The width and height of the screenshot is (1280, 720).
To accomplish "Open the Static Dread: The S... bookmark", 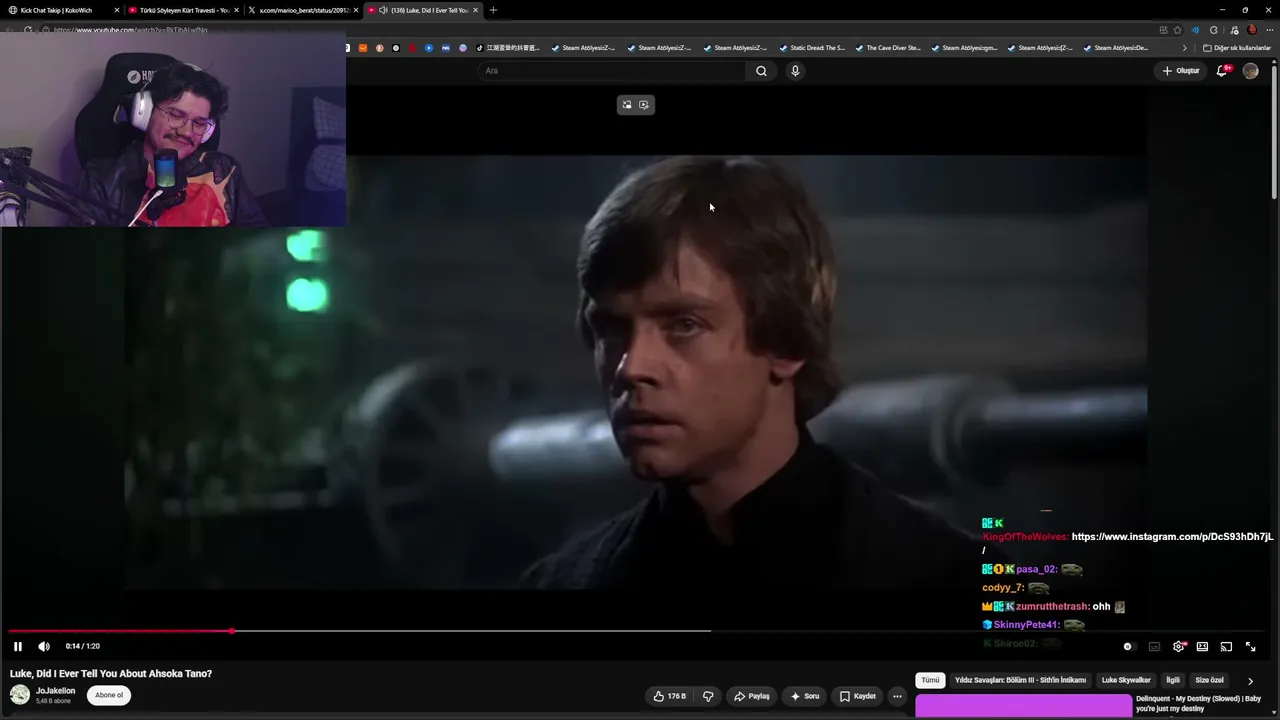I will [x=811, y=48].
